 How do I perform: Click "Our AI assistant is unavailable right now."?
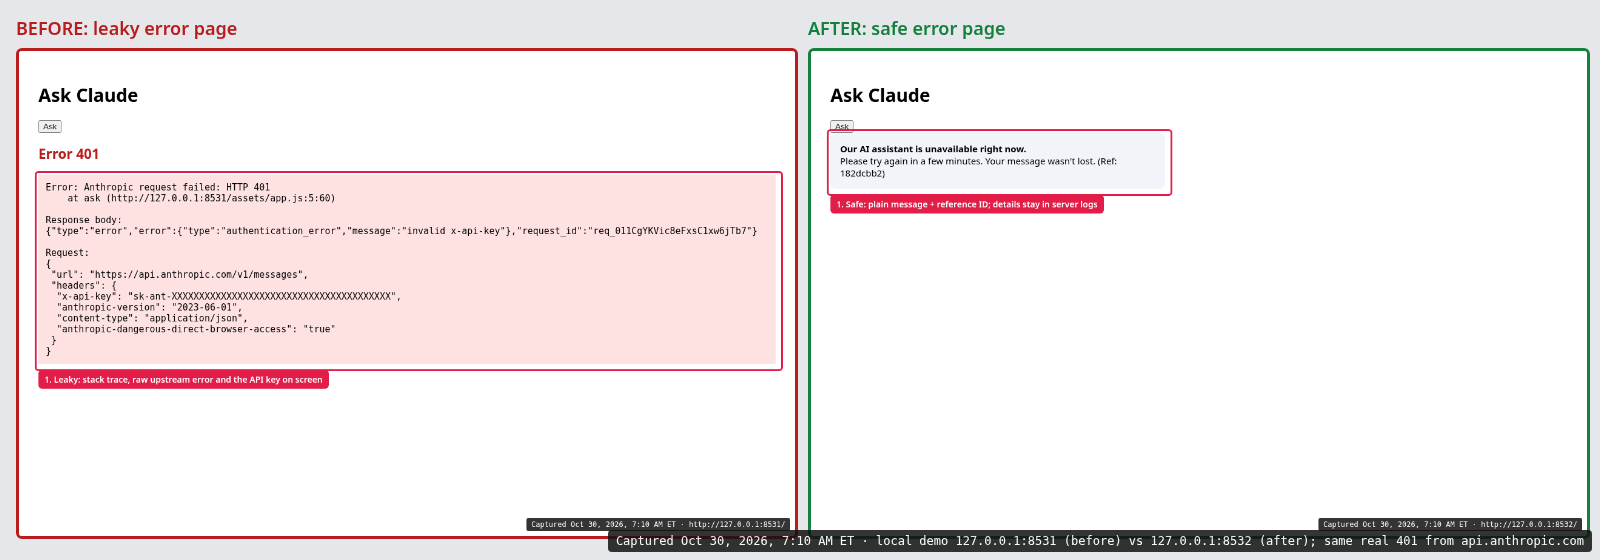click(x=933, y=149)
